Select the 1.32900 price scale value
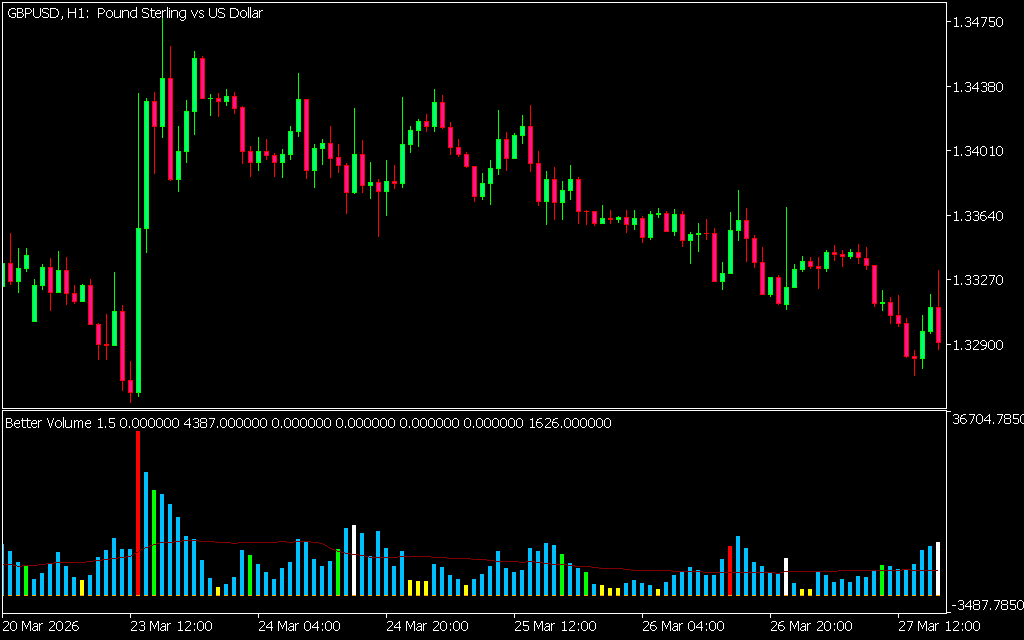The image size is (1024, 640). tap(980, 345)
